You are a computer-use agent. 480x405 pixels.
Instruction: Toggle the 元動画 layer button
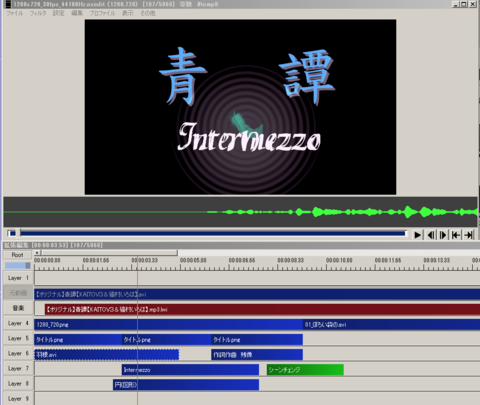click(x=18, y=293)
